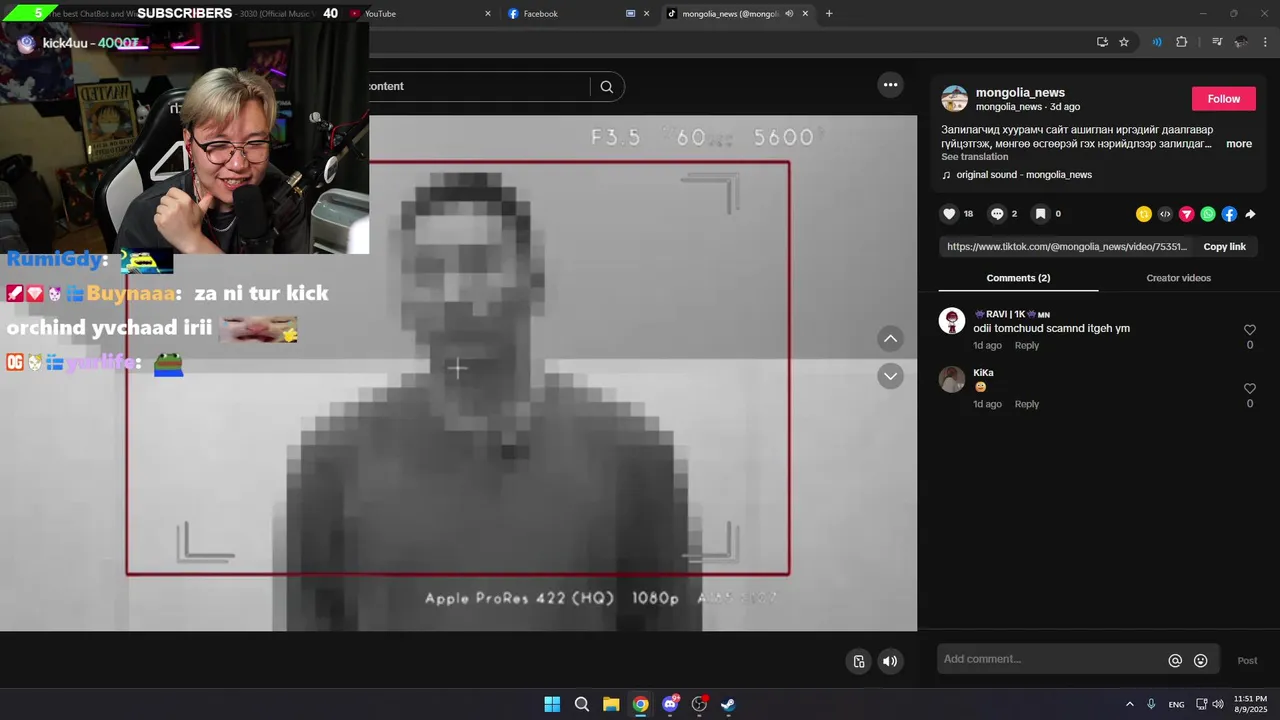
Task: Follow the mongolia_news account
Action: 1223,99
